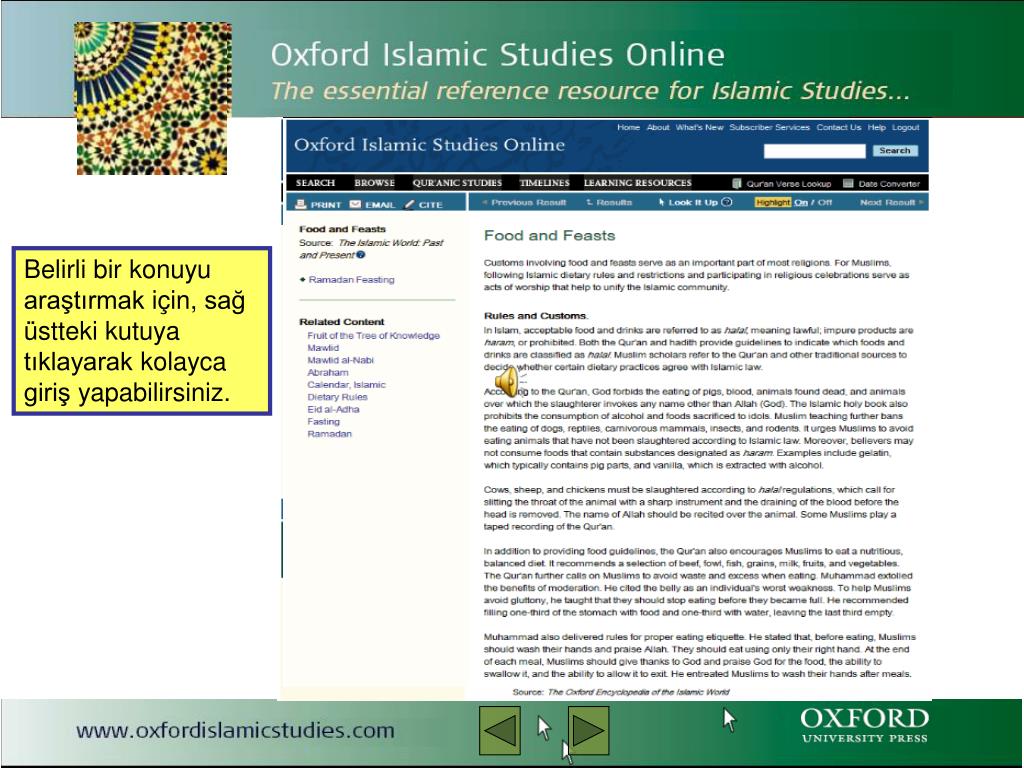Click the Search button
This screenshot has width=1024, height=768.
coord(895,151)
